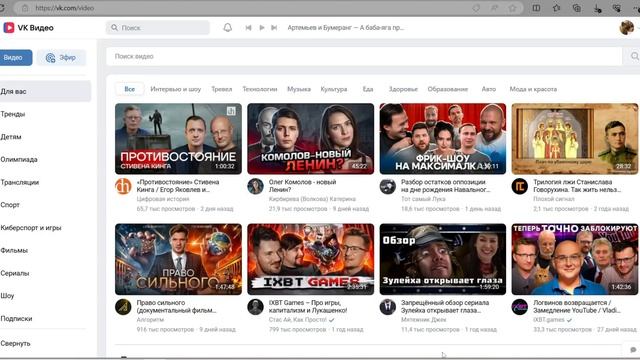This screenshot has width=640, height=360.
Task: Select the Все category tab
Action: pos(130,89)
